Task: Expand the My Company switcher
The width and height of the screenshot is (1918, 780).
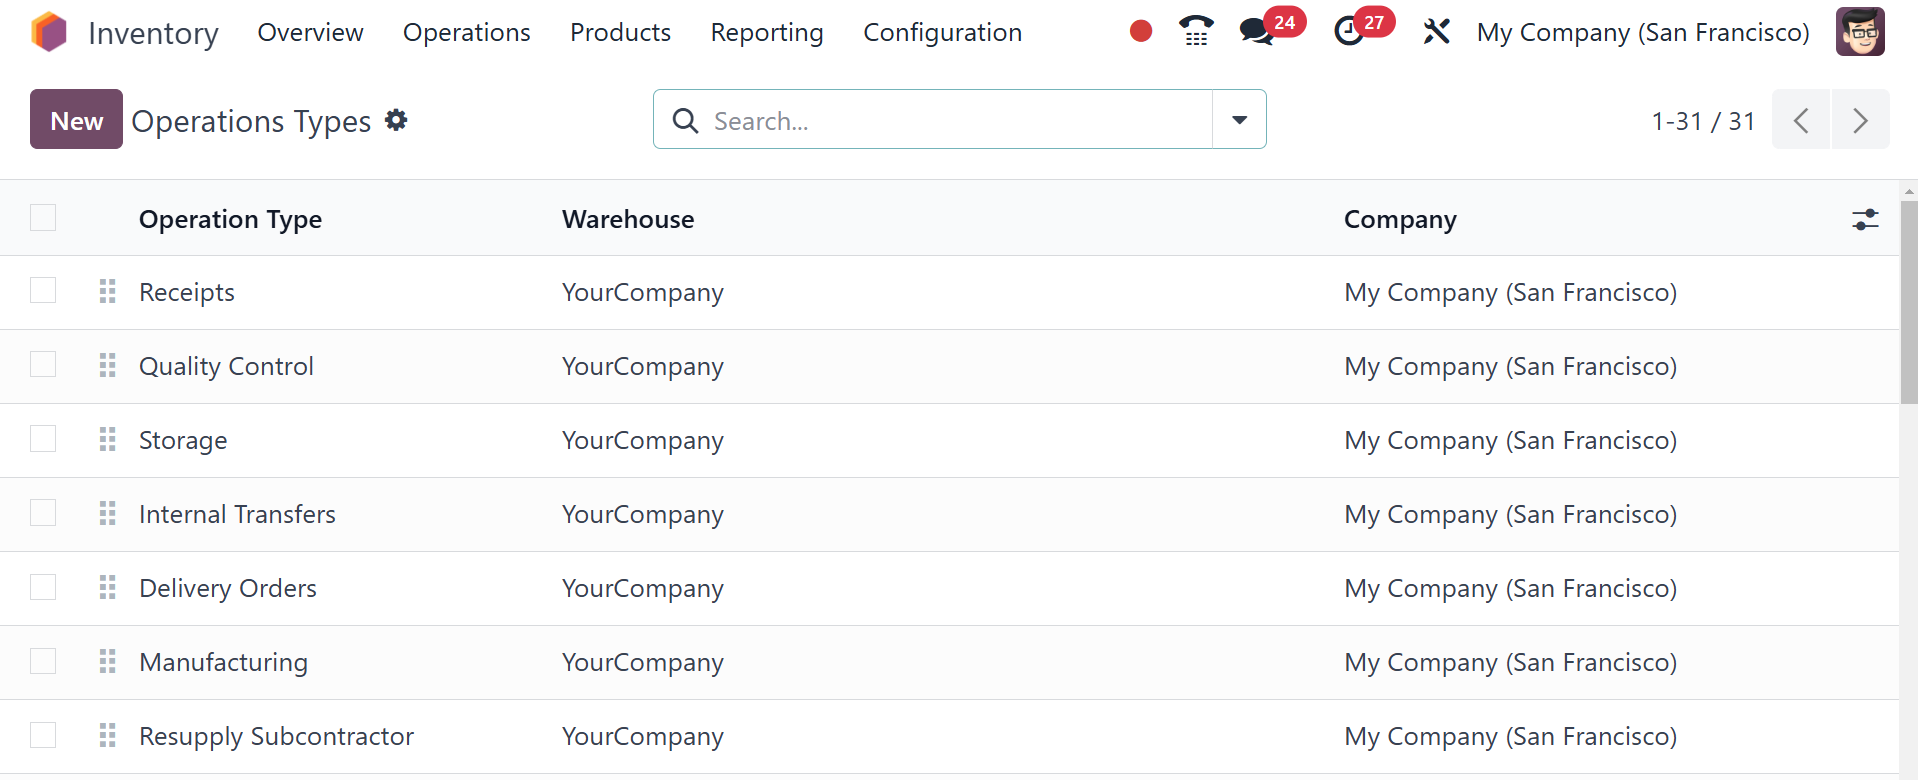Action: [x=1642, y=33]
